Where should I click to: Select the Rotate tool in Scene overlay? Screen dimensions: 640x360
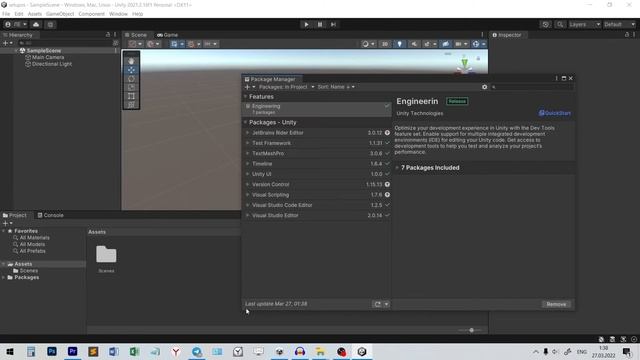tap(131, 79)
